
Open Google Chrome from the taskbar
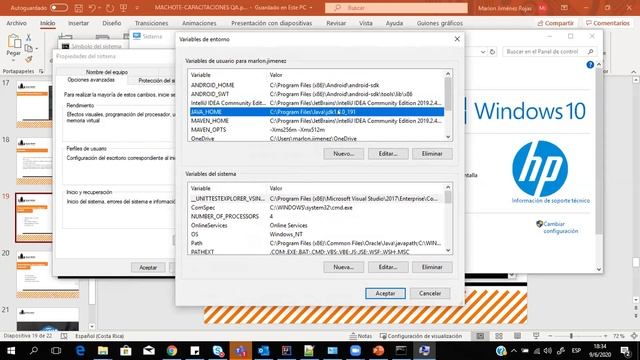[172, 351]
